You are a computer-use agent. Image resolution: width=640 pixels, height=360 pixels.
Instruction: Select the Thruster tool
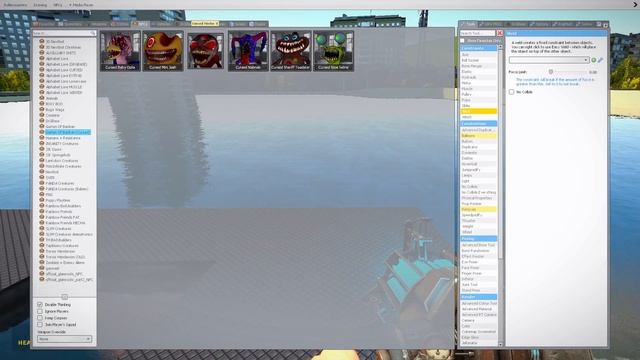coord(478,220)
